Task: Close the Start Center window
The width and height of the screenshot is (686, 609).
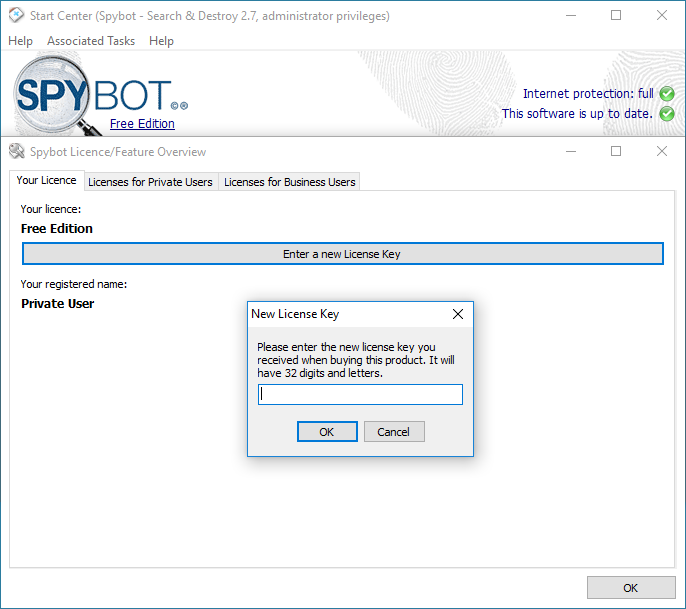Action: pyautogui.click(x=662, y=15)
